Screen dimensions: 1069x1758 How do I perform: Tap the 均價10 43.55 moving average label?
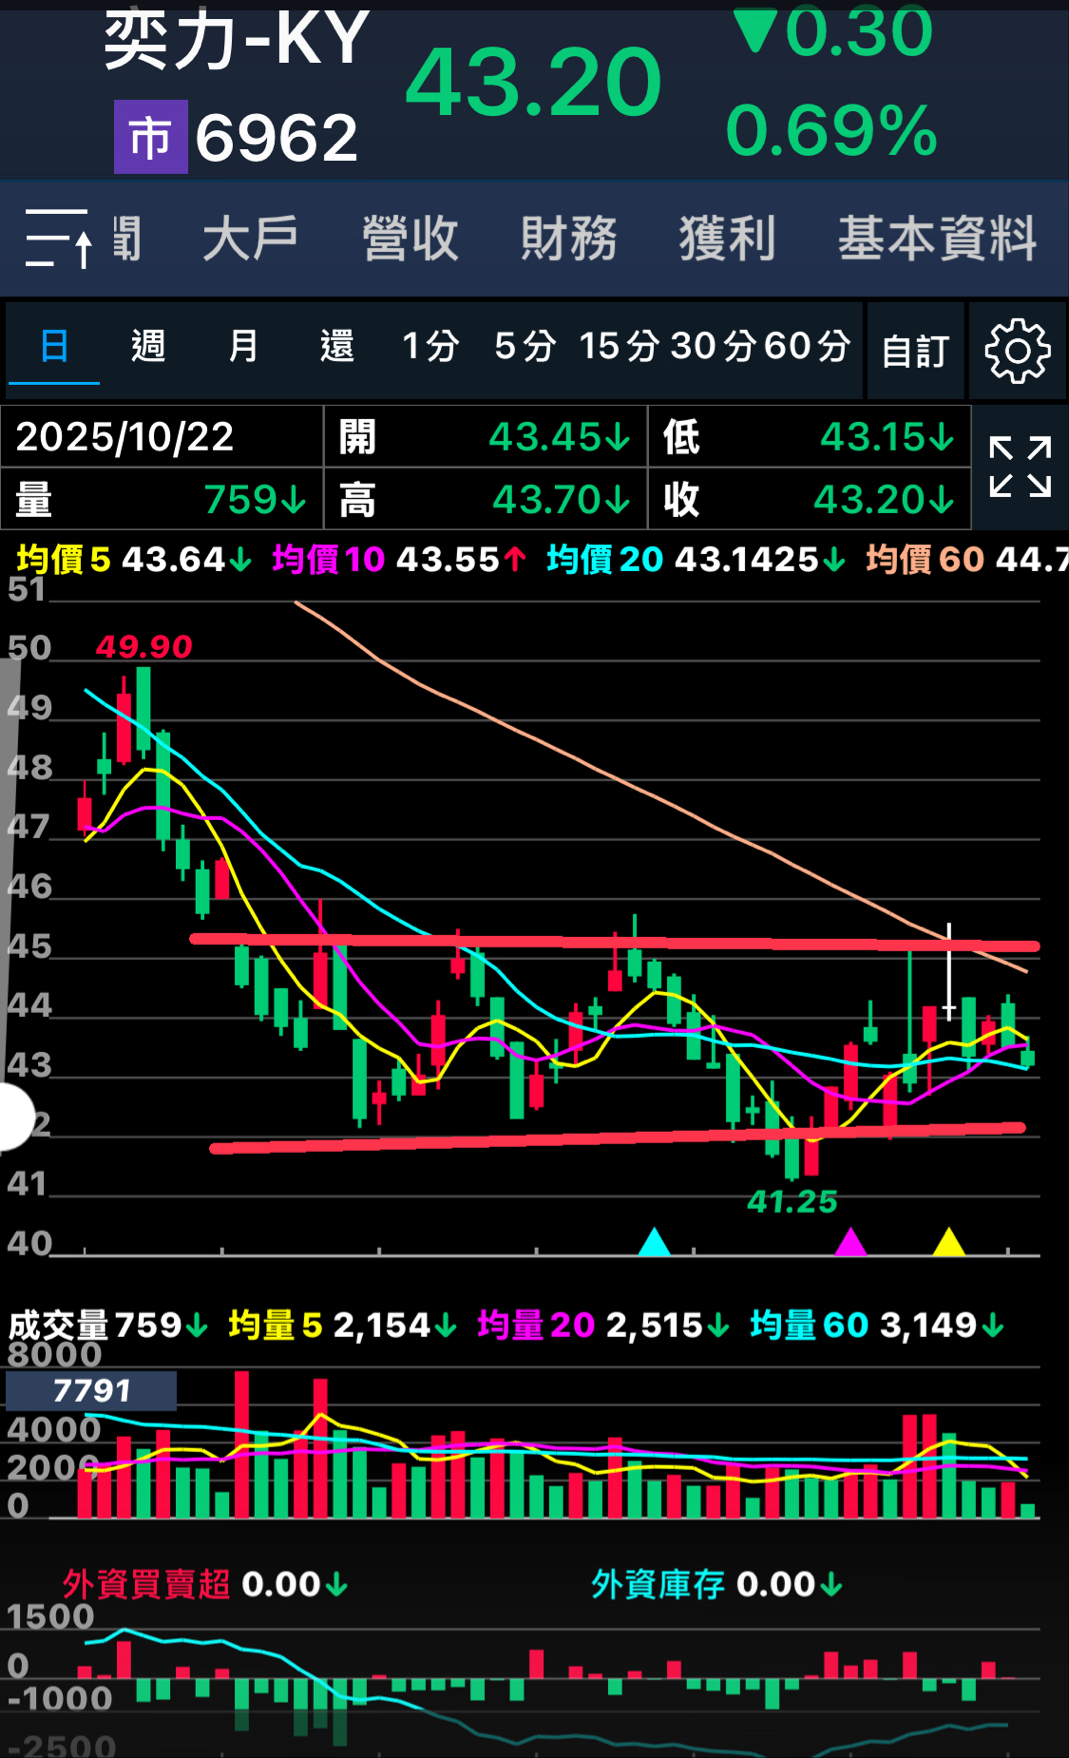(x=399, y=559)
